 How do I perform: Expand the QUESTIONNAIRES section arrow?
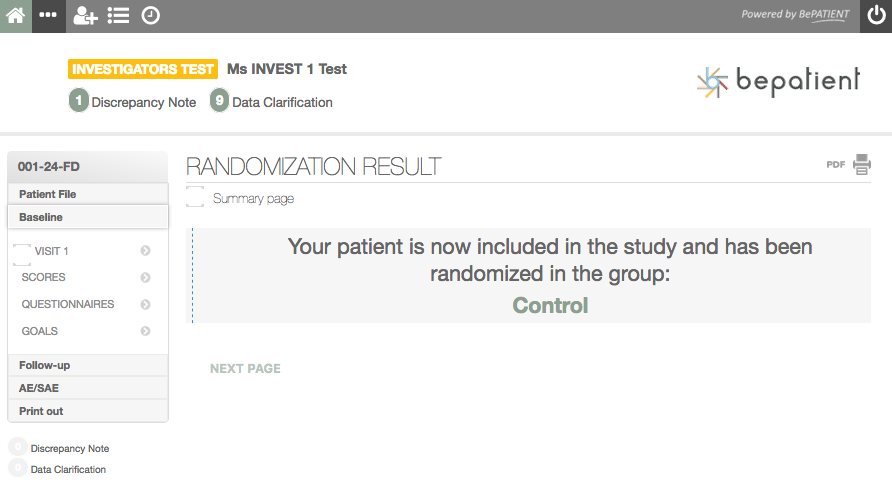[x=145, y=305]
